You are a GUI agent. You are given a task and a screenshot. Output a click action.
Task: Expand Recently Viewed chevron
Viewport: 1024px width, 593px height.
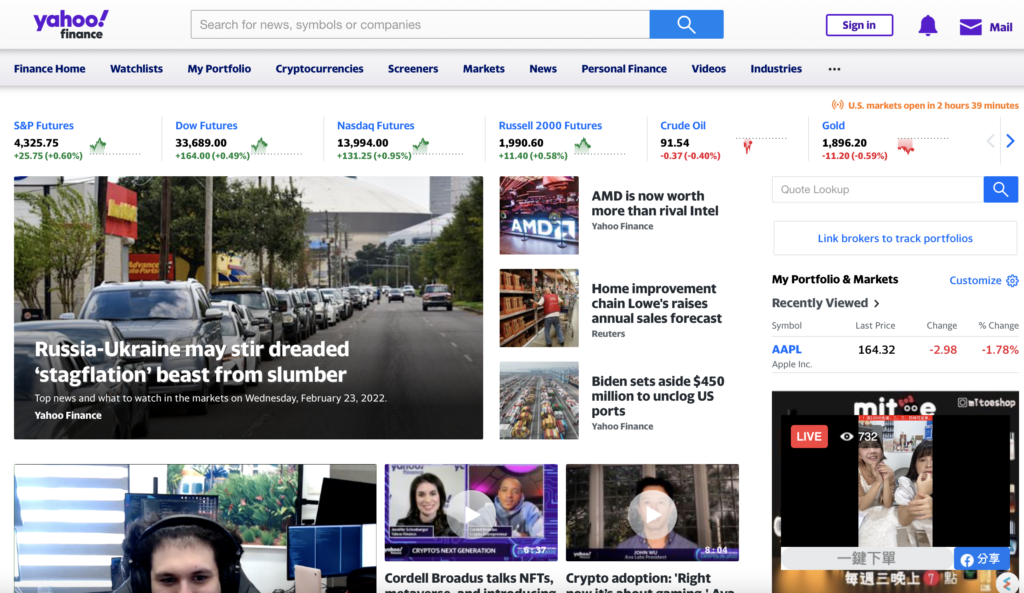(876, 304)
